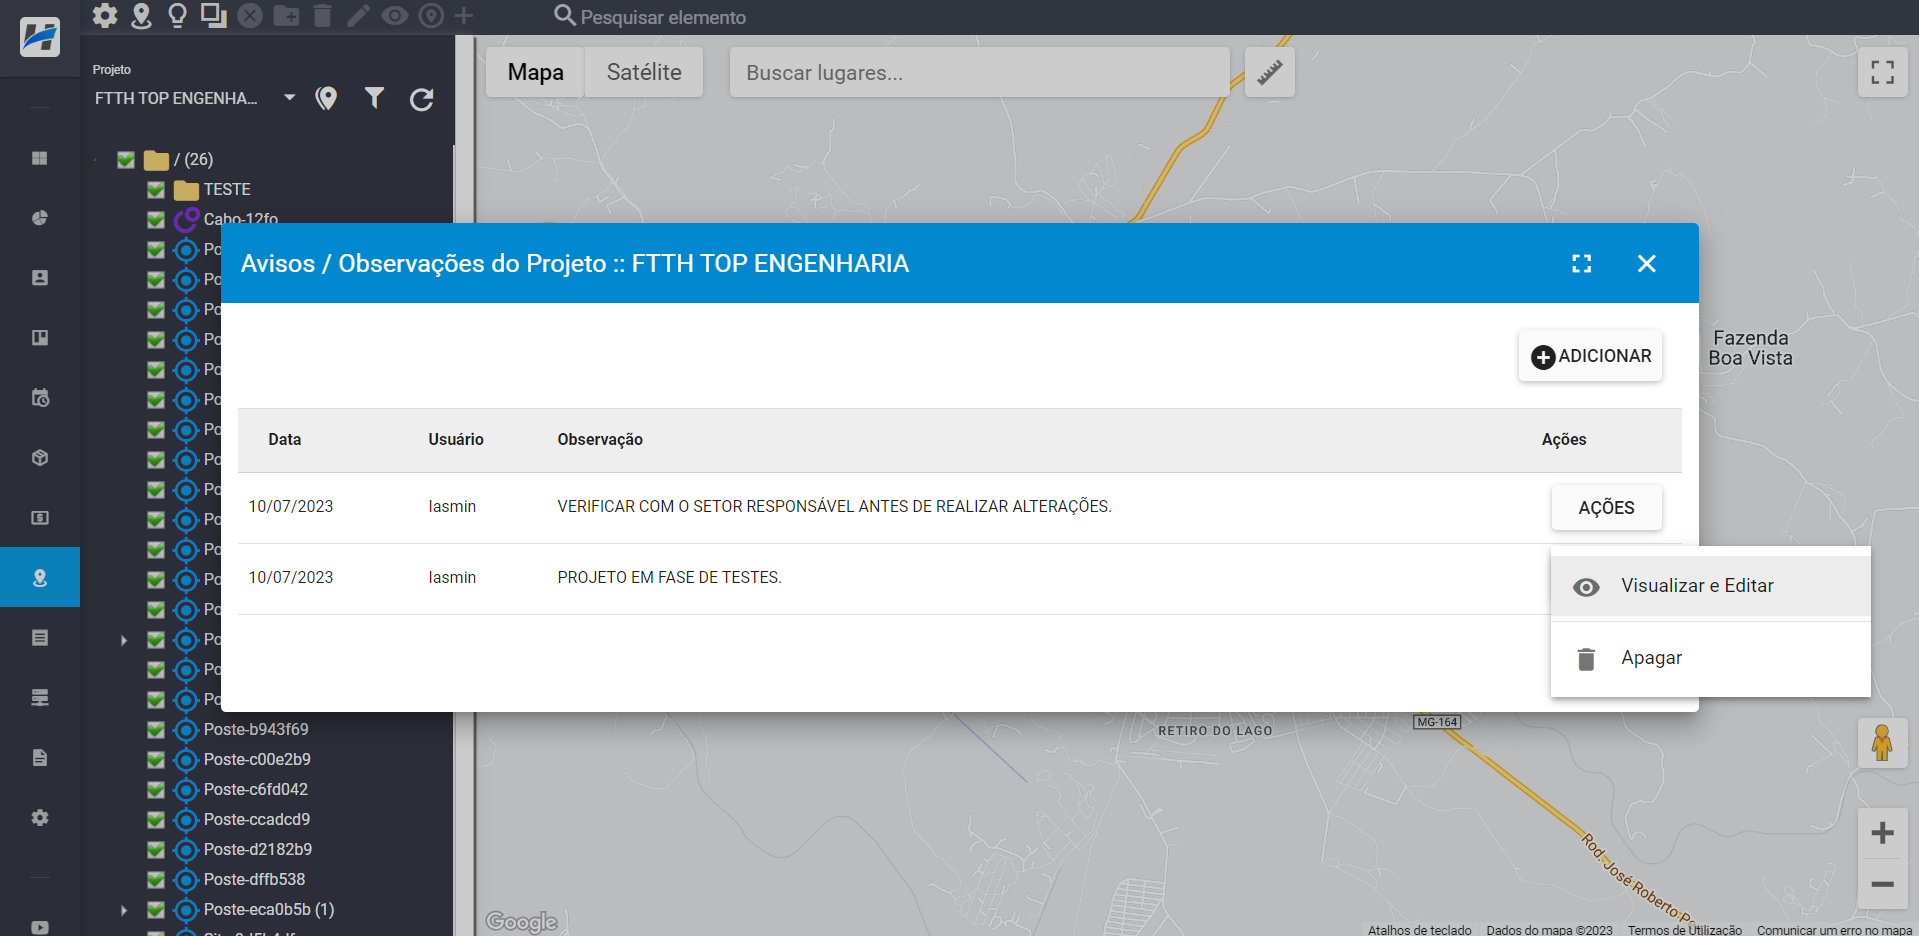The image size is (1919, 936).
Task: Open box package icon in left sidebar
Action: pyautogui.click(x=40, y=458)
